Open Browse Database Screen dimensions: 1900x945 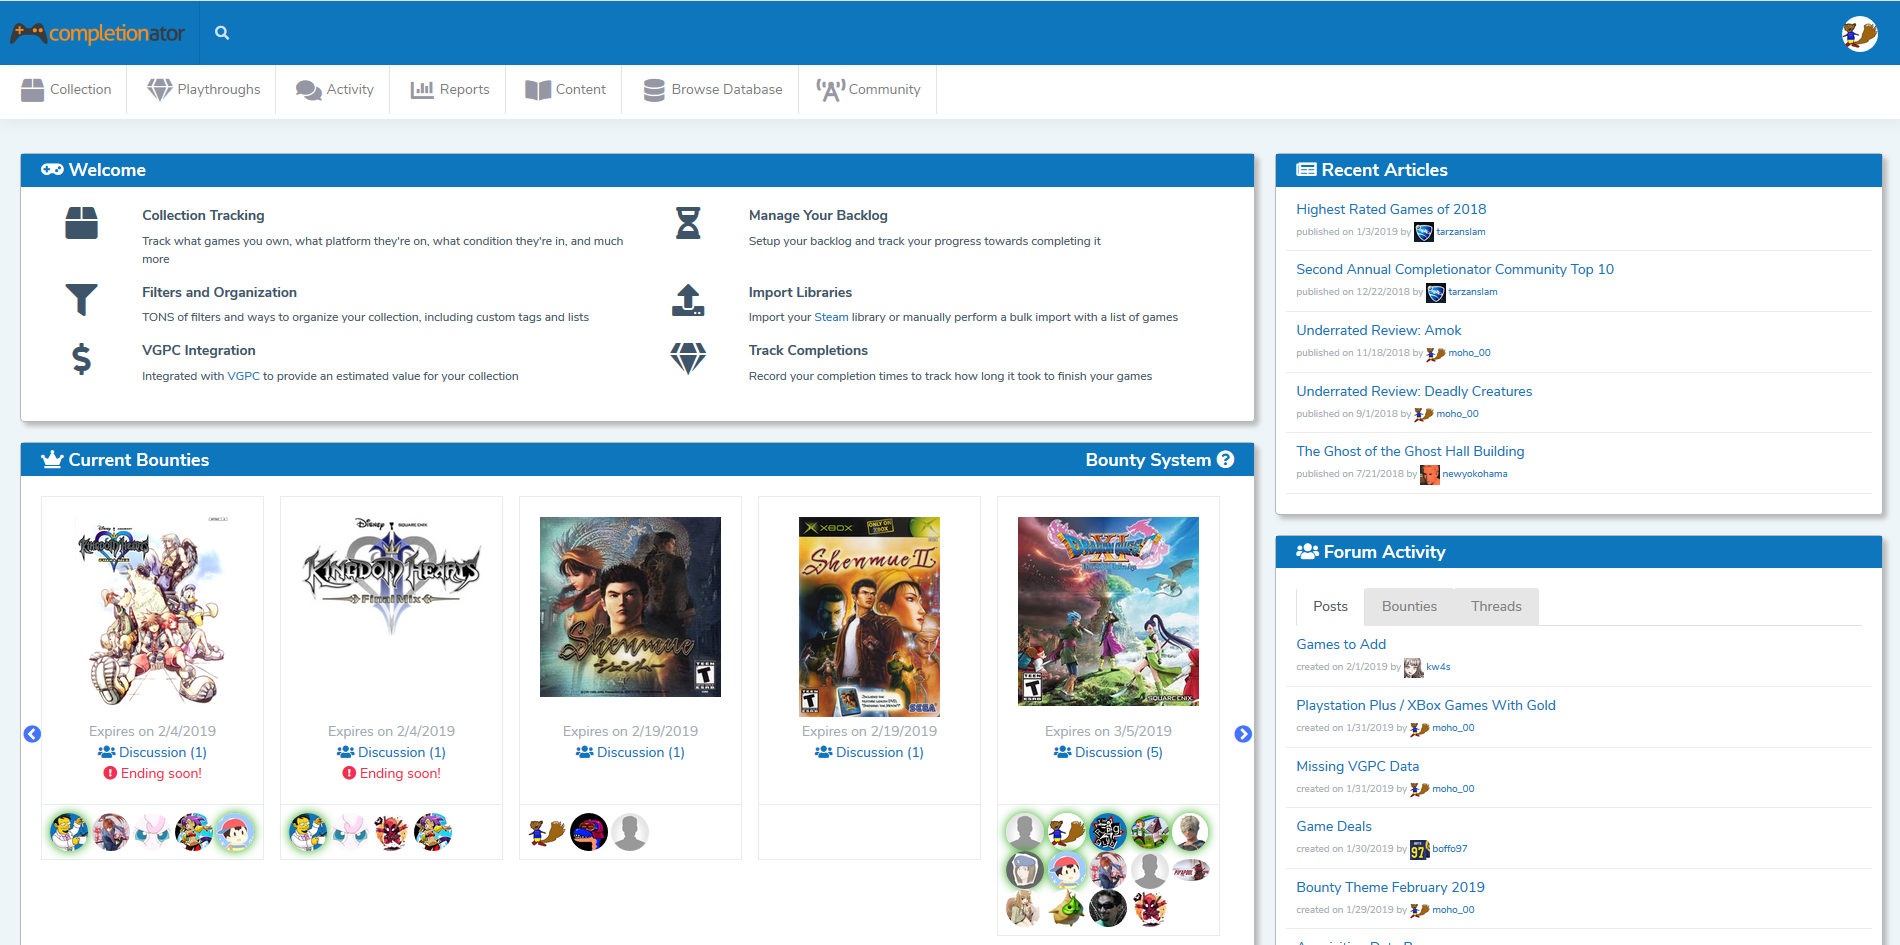click(x=713, y=90)
